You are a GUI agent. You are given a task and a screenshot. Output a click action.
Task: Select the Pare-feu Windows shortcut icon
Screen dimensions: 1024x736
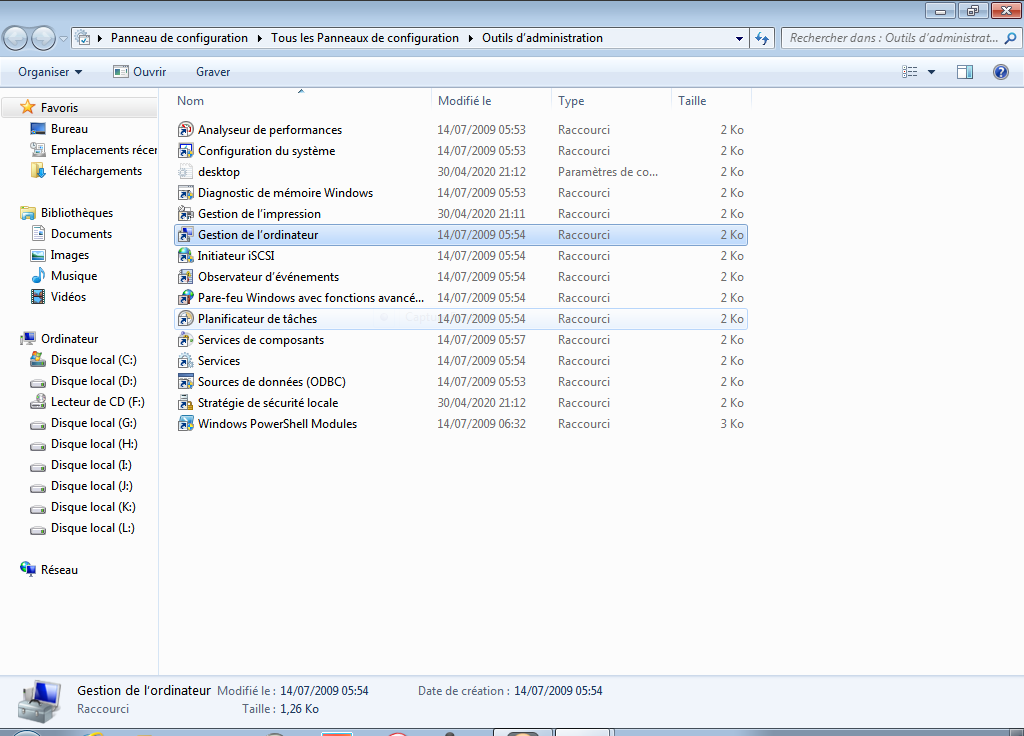[x=185, y=297]
